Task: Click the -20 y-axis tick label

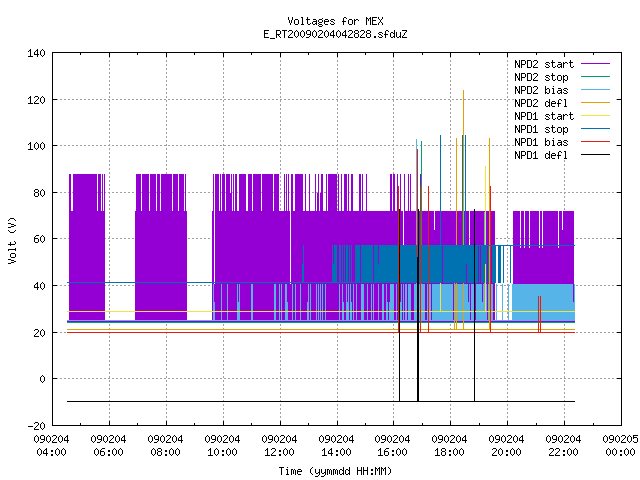Action: 36,426
